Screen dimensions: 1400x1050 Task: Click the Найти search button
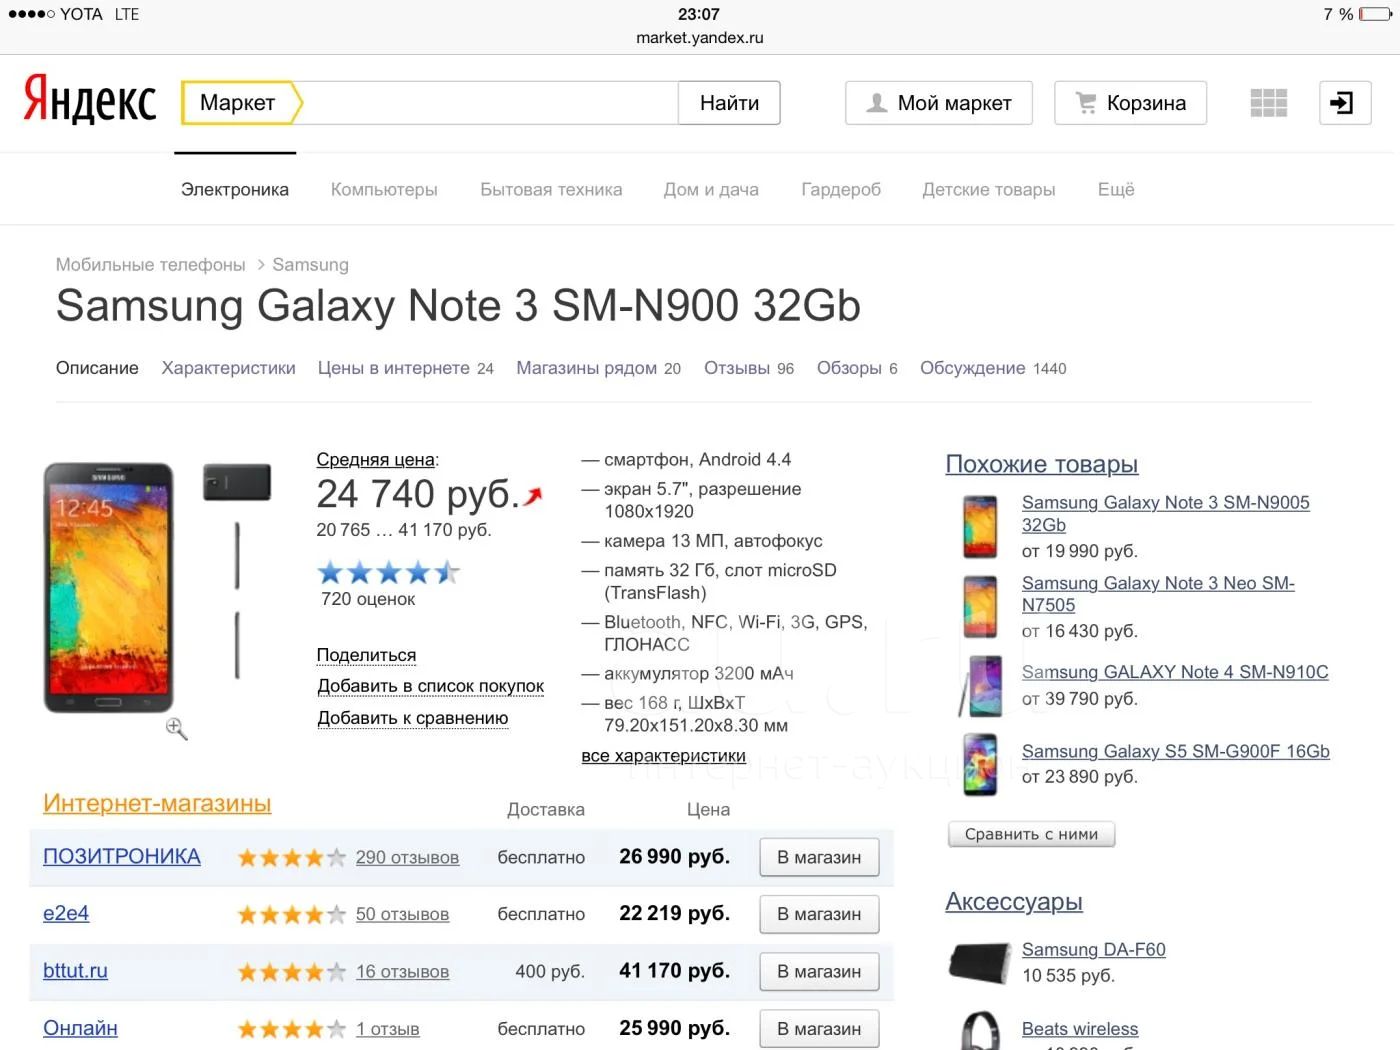coord(729,103)
